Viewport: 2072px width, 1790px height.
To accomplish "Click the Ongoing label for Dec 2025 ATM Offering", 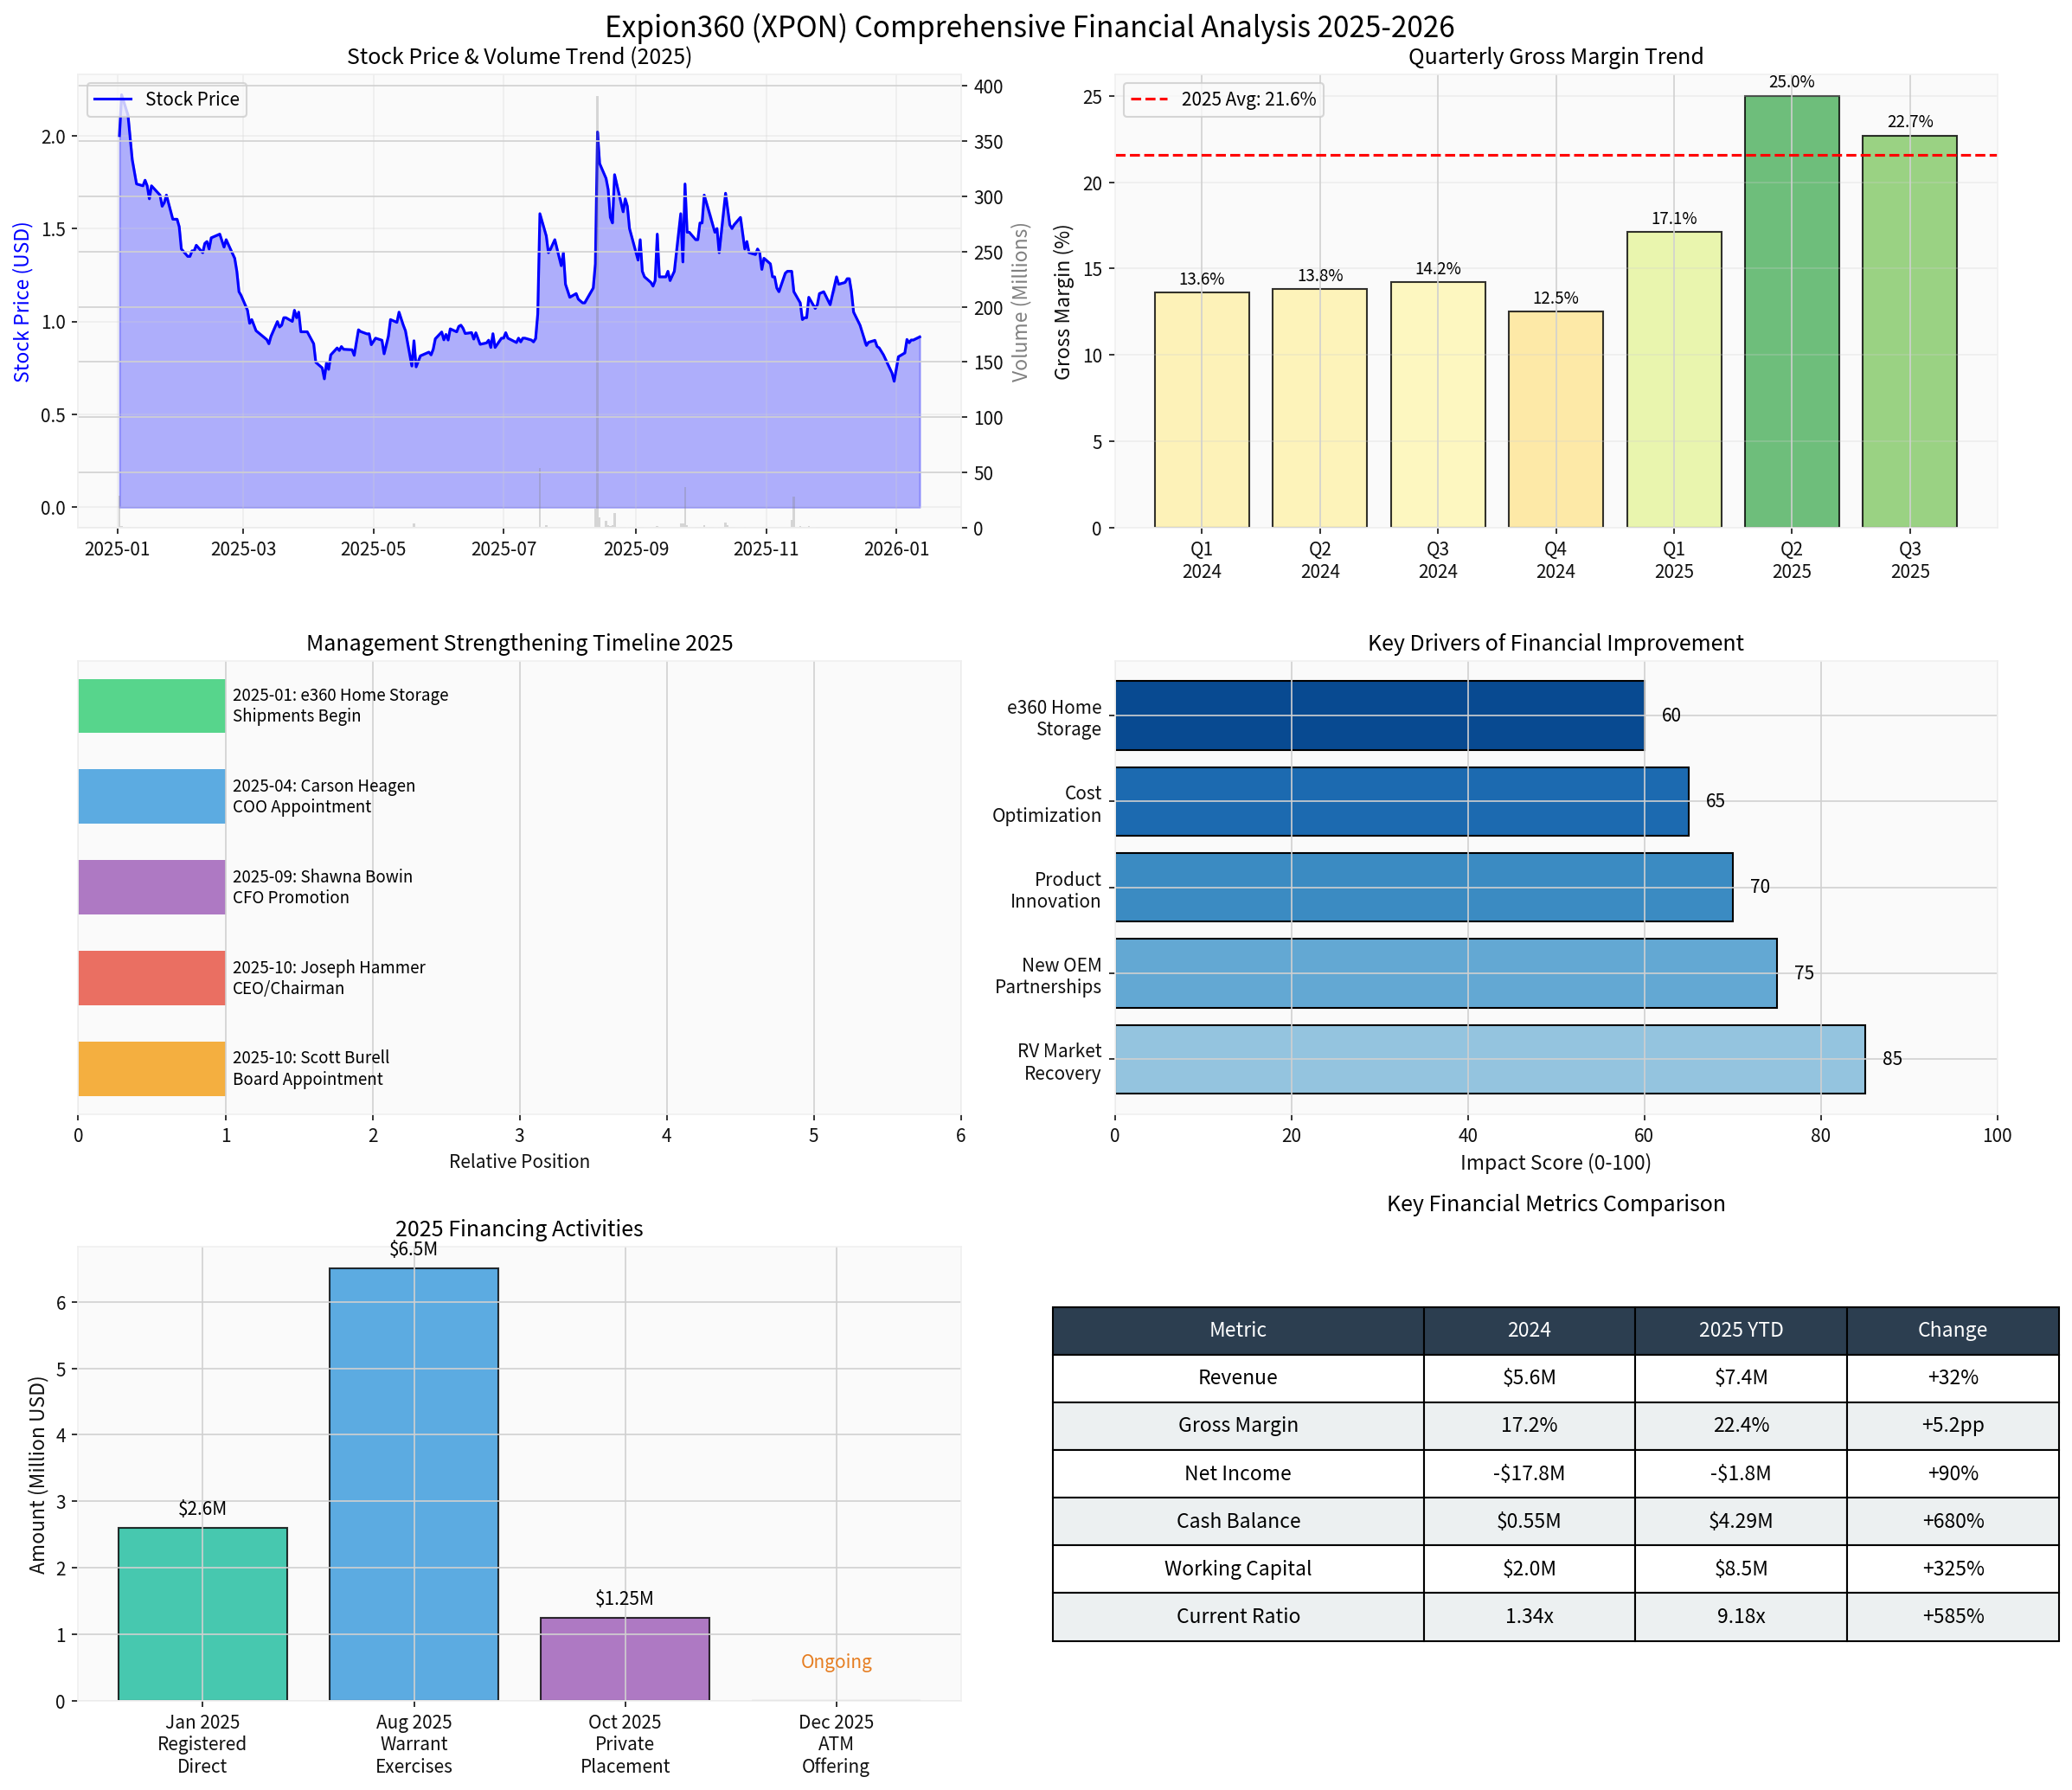I will pos(835,1661).
